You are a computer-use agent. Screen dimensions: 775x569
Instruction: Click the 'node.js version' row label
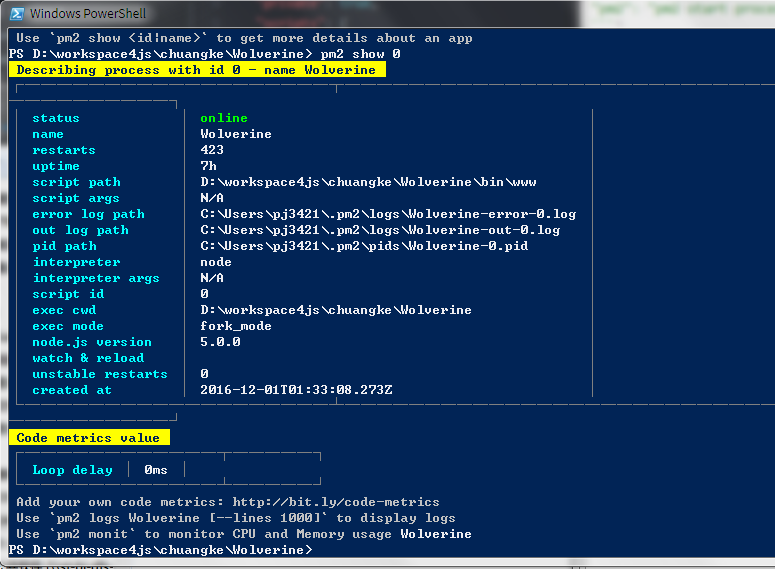tap(92, 342)
